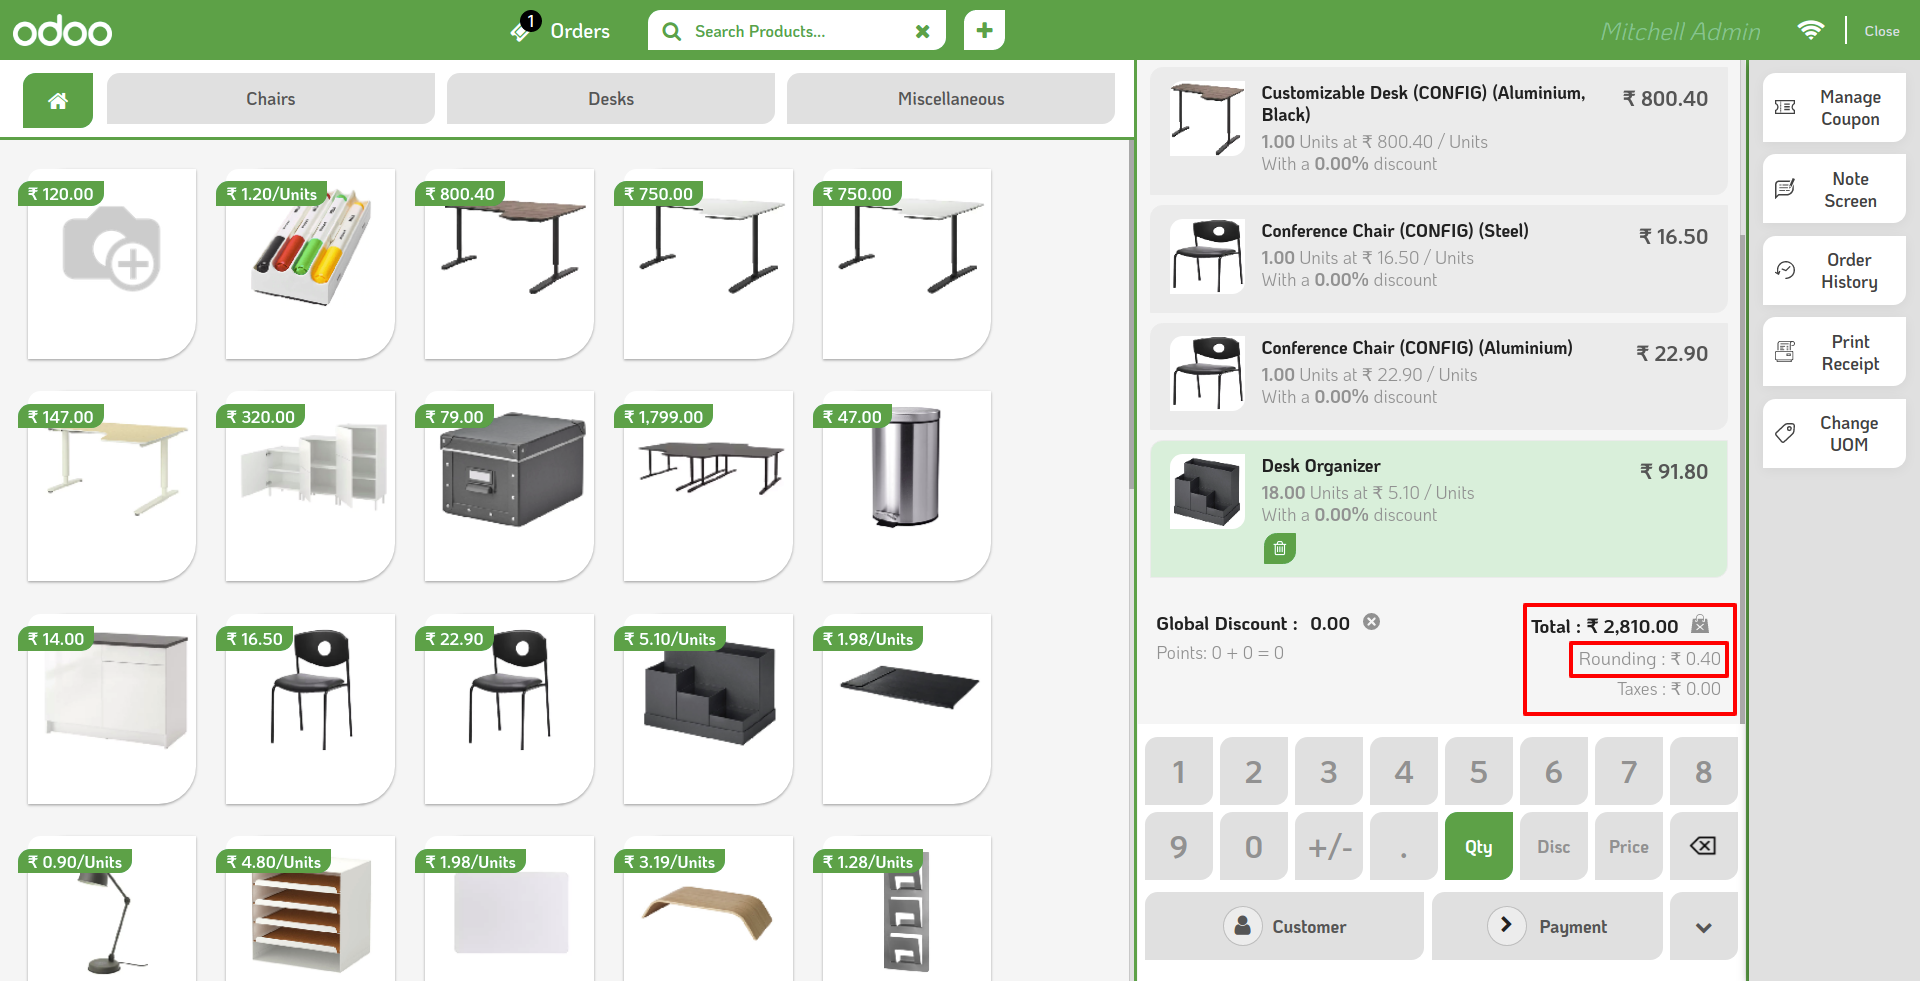This screenshot has height=981, width=1920.
Task: Select the Desks category tab
Action: (x=611, y=99)
